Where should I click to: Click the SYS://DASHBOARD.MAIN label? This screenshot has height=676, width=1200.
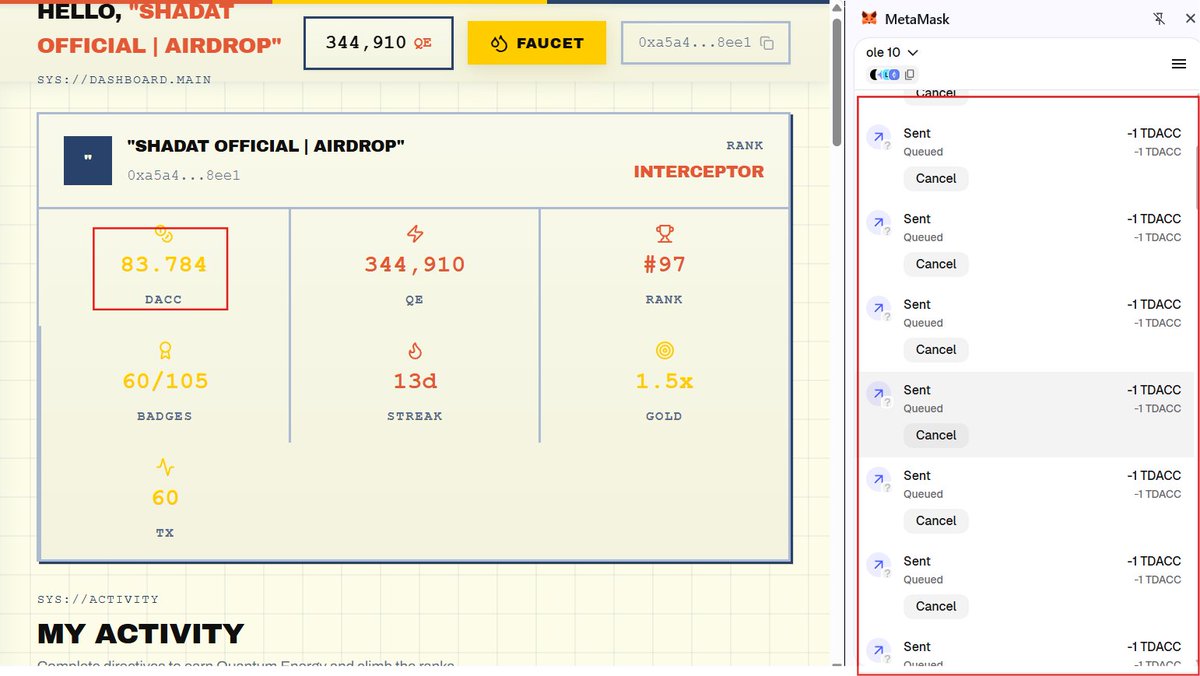(x=124, y=79)
